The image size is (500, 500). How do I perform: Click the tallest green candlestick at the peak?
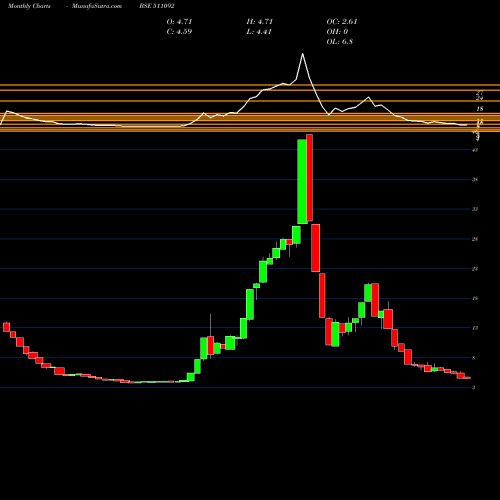tap(302, 182)
